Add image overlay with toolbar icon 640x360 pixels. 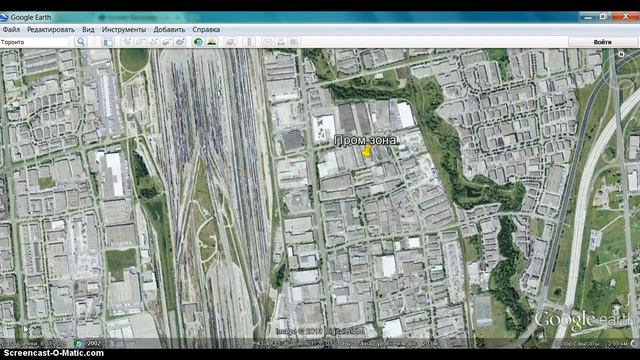click(167, 42)
